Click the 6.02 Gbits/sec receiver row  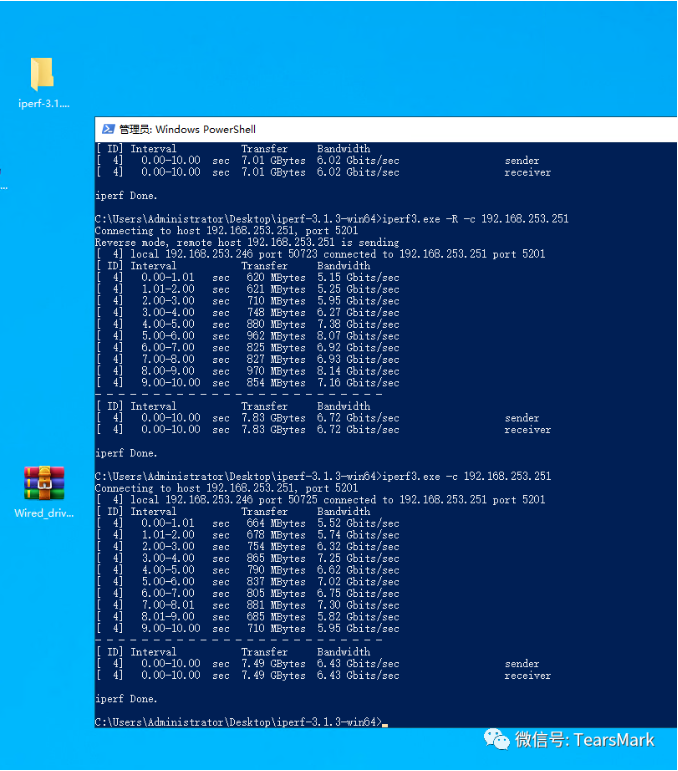click(324, 173)
